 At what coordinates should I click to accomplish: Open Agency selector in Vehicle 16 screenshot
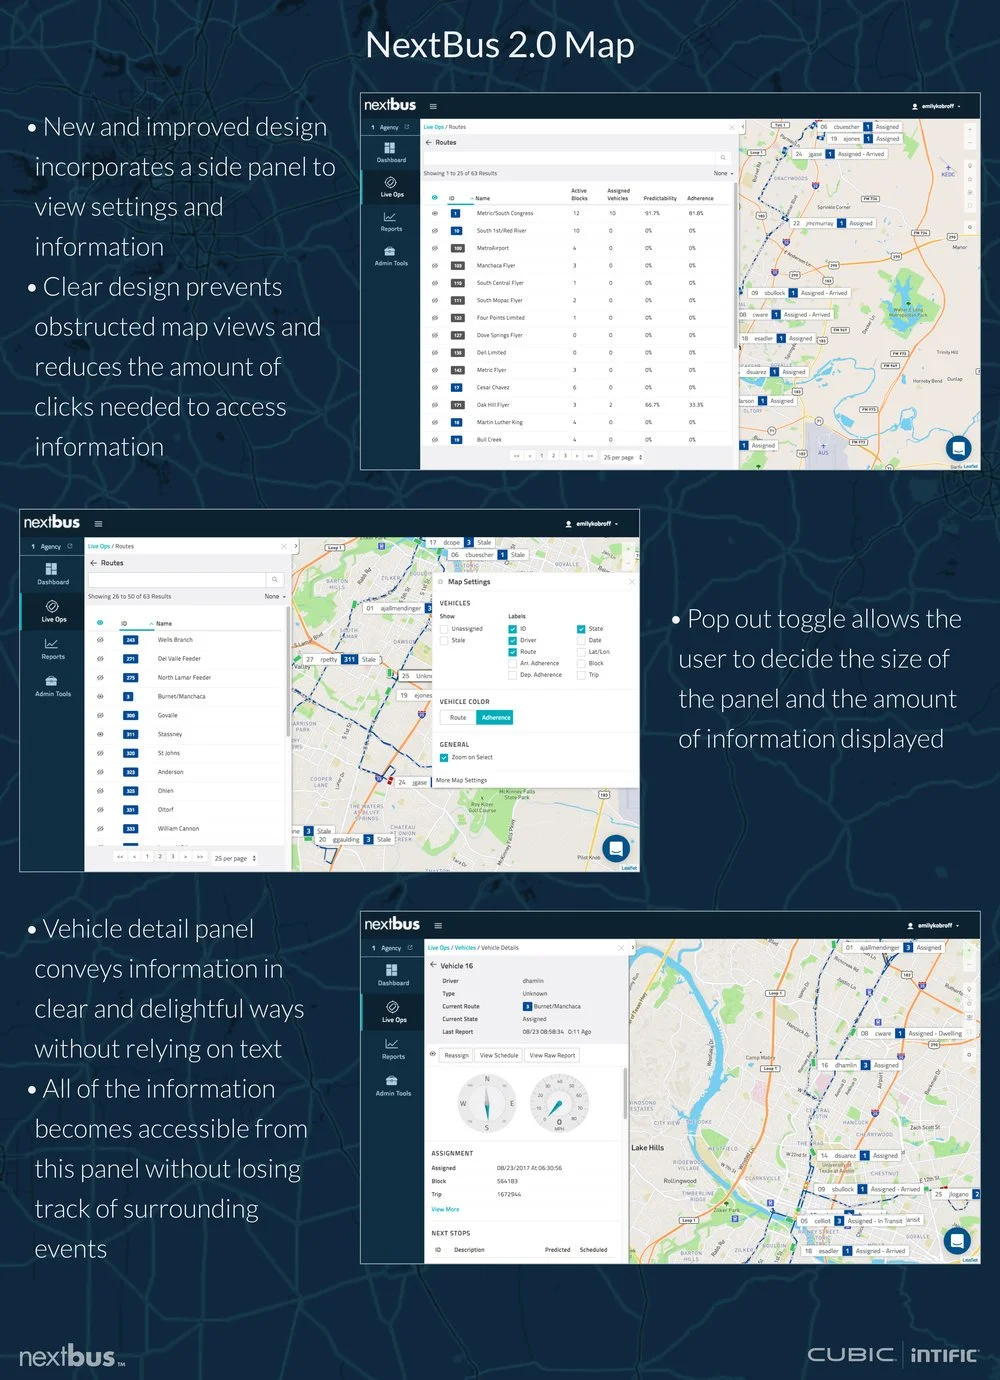coord(392,948)
